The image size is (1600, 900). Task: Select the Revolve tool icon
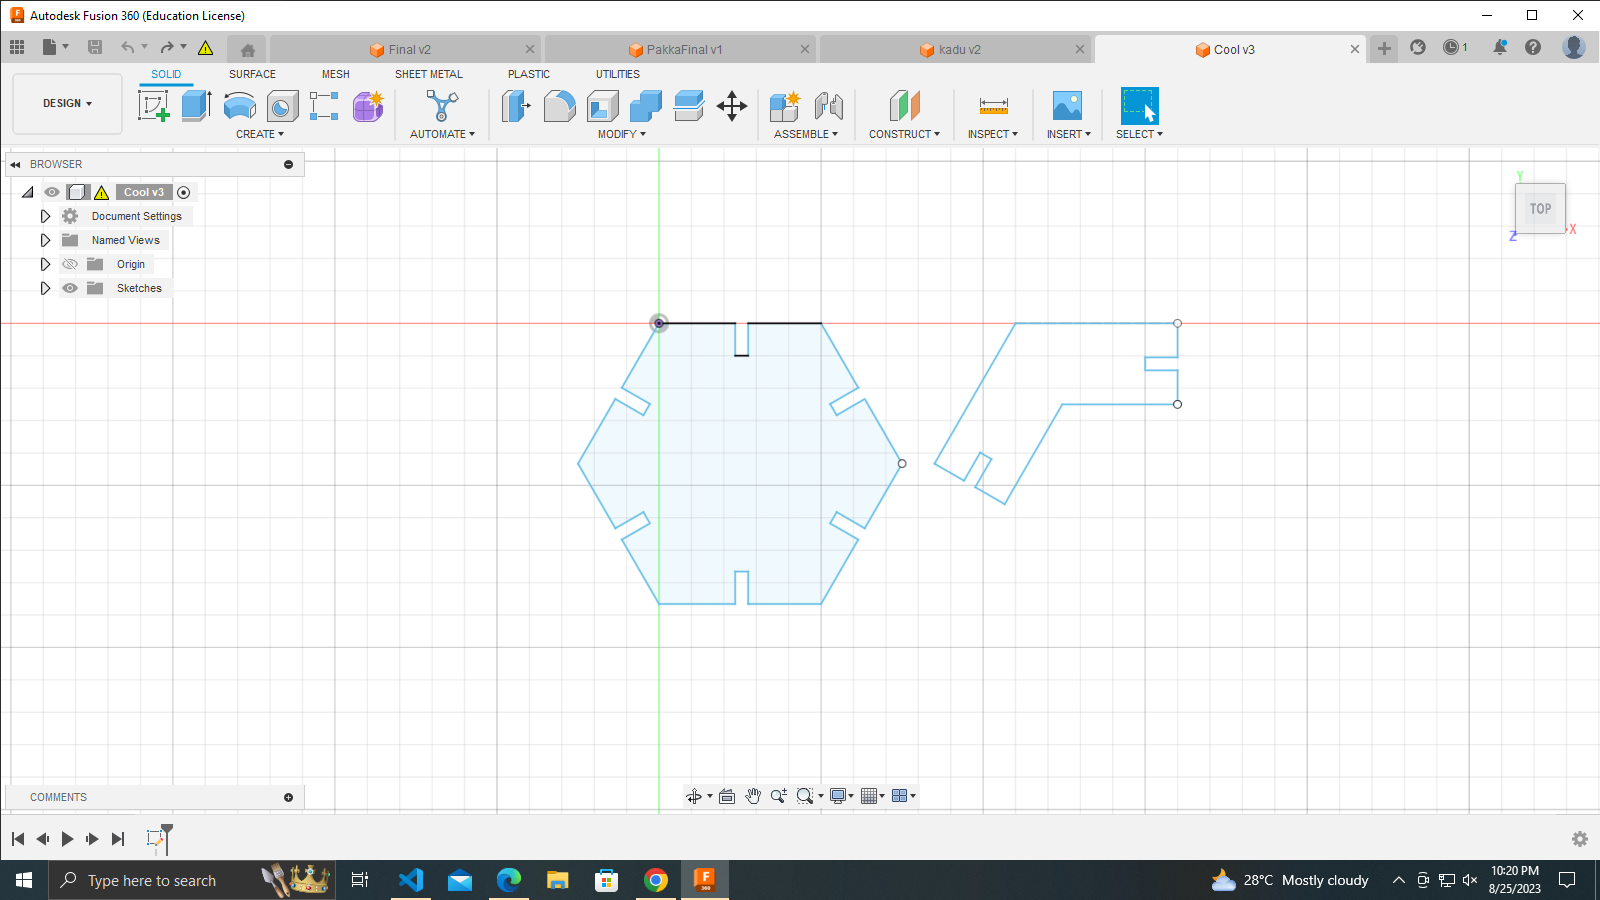click(239, 106)
